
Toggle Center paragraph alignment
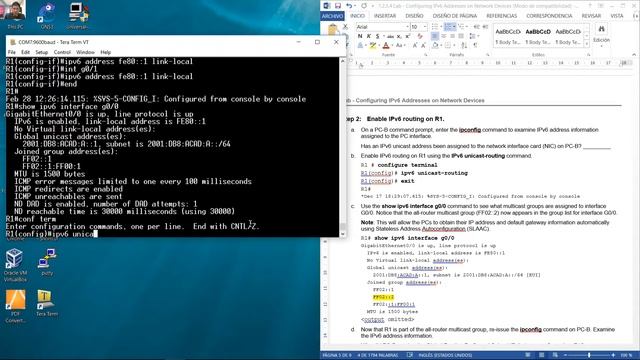point(444,36)
